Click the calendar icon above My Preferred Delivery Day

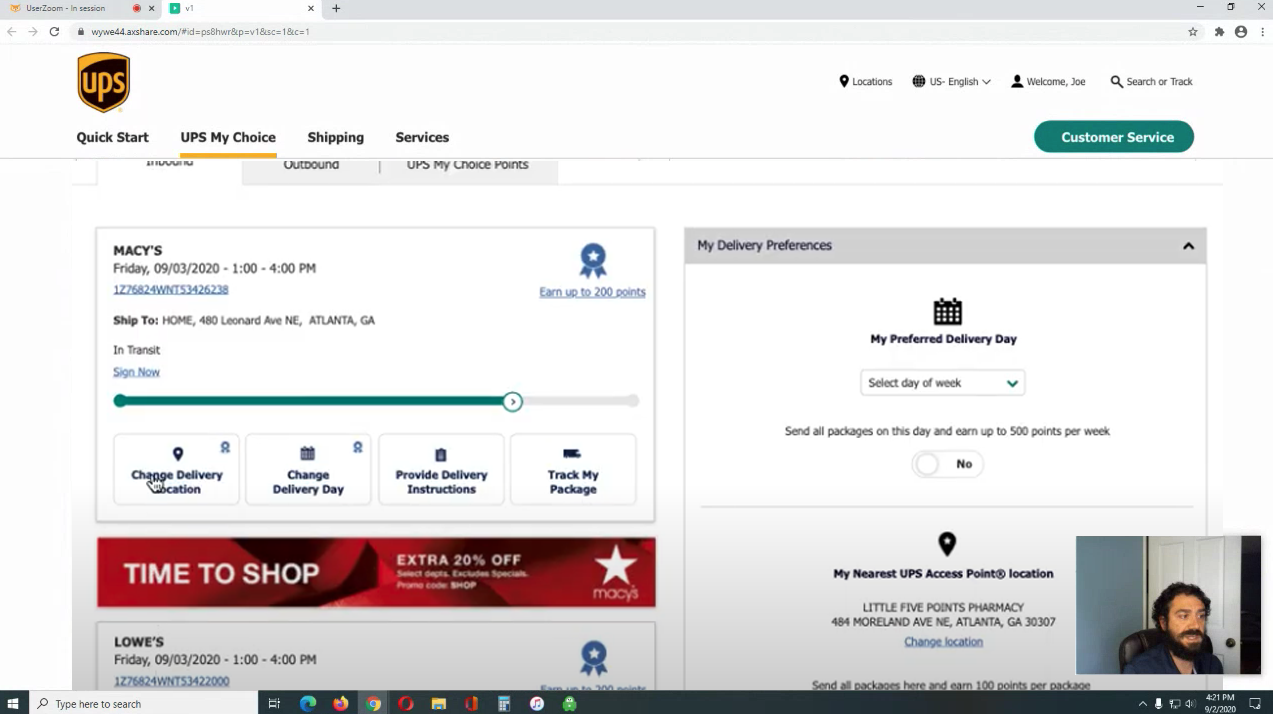(947, 312)
